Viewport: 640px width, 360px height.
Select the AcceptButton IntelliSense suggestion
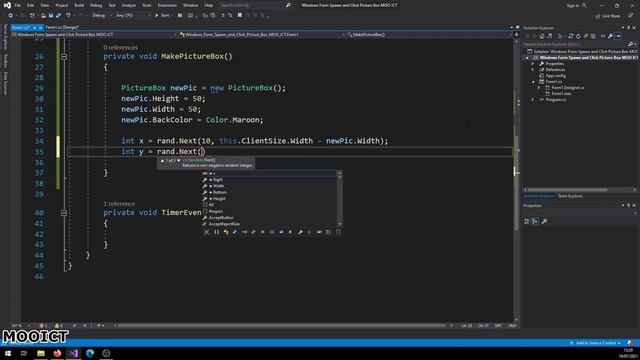click(221, 218)
